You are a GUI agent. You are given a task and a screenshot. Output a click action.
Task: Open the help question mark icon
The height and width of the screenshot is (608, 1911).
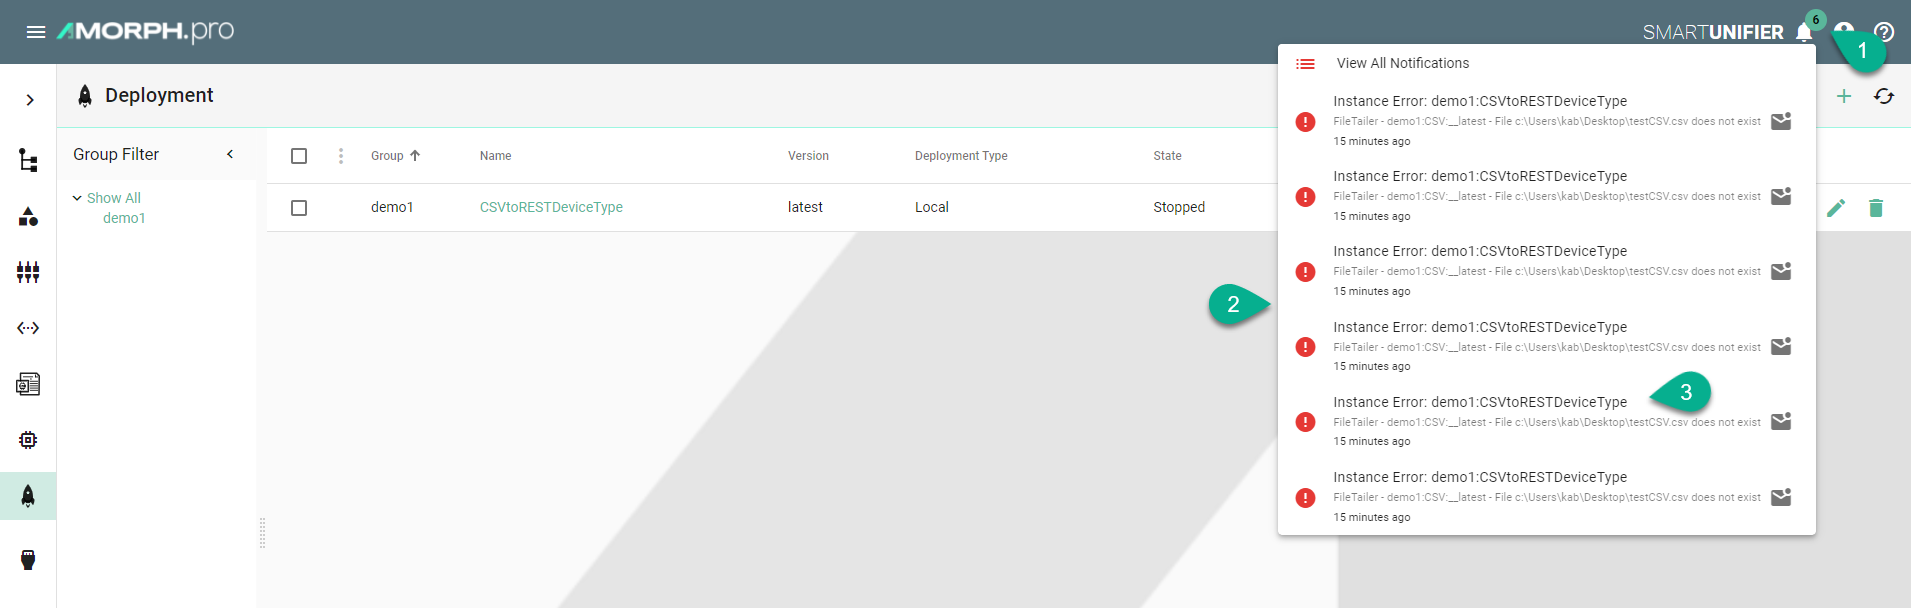(x=1884, y=32)
